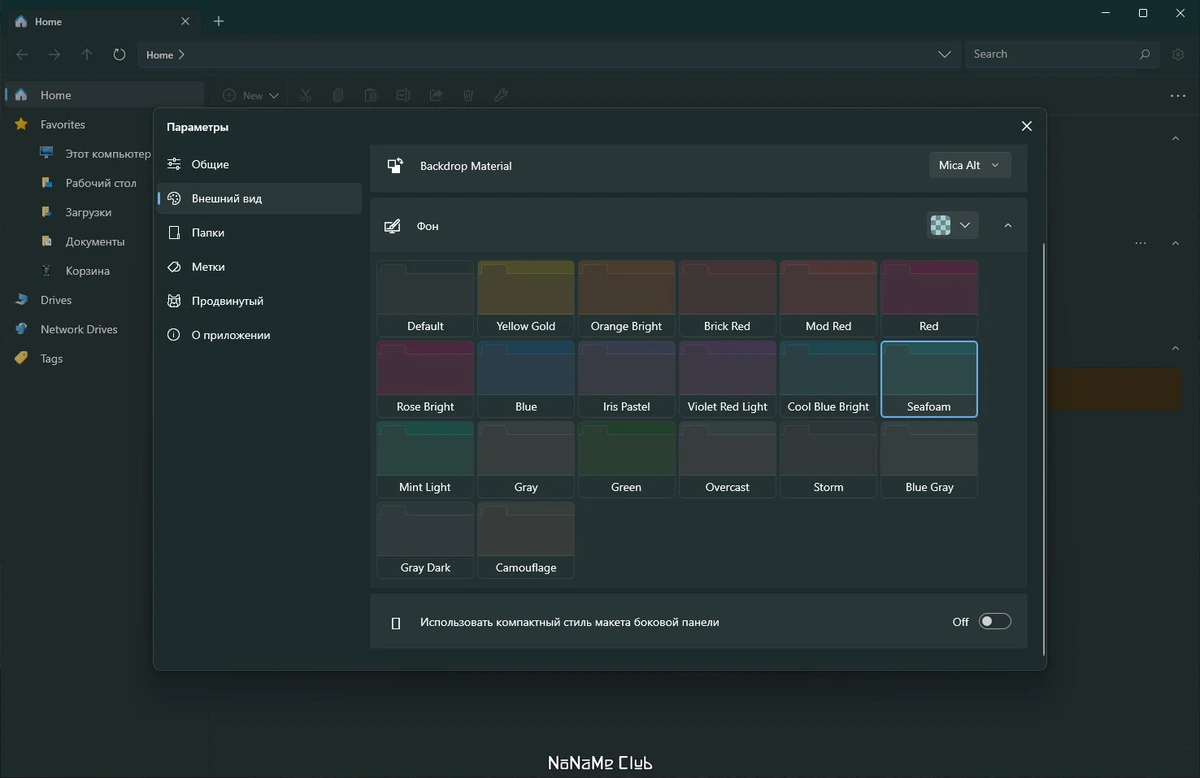
Task: Click the settings dialog vertical scrollbar
Action: click(x=1043, y=448)
